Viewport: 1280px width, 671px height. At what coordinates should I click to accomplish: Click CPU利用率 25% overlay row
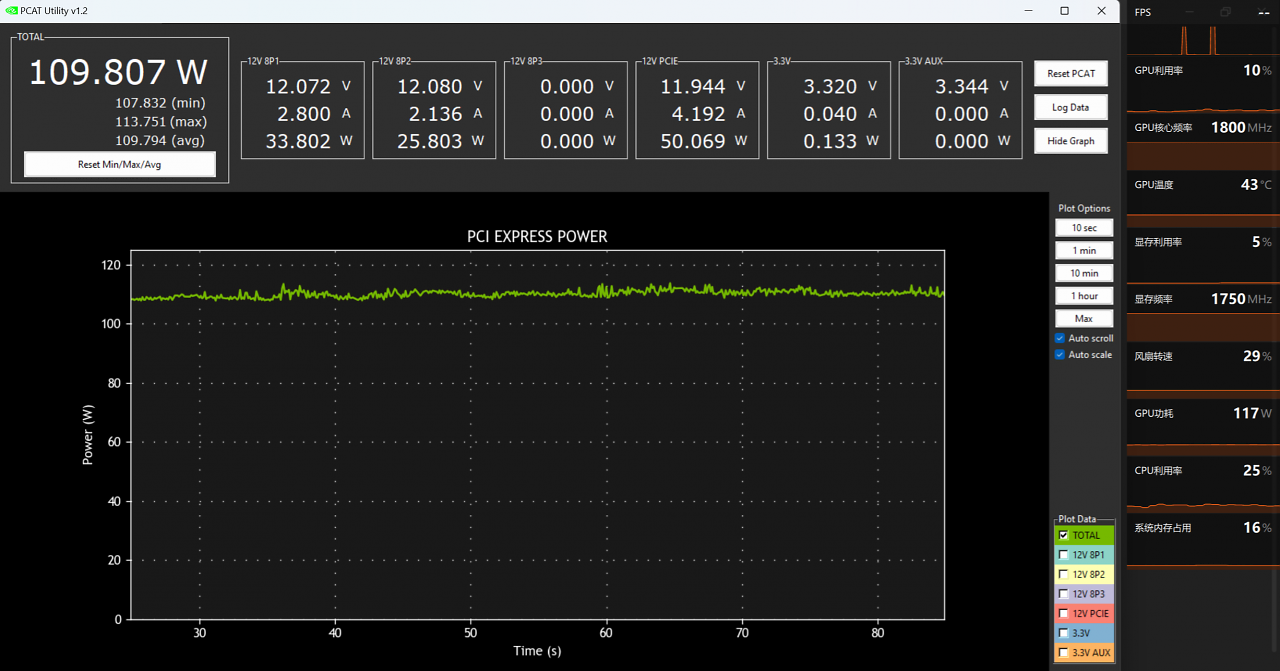pos(1203,470)
